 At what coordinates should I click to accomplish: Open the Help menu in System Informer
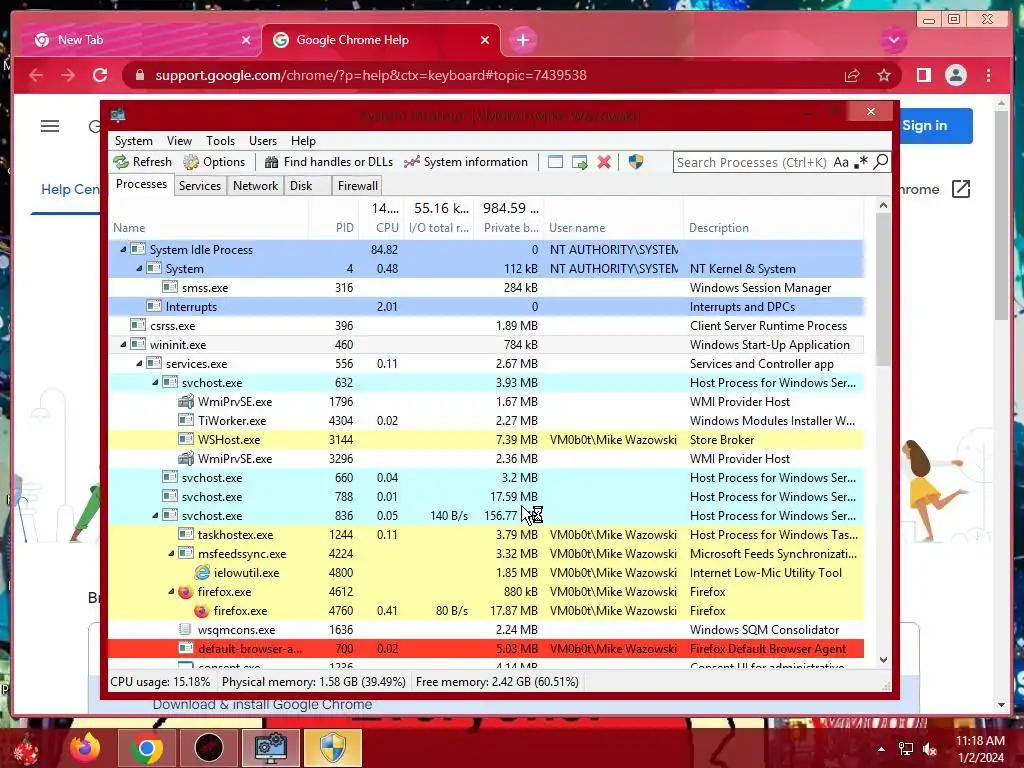[x=303, y=141]
